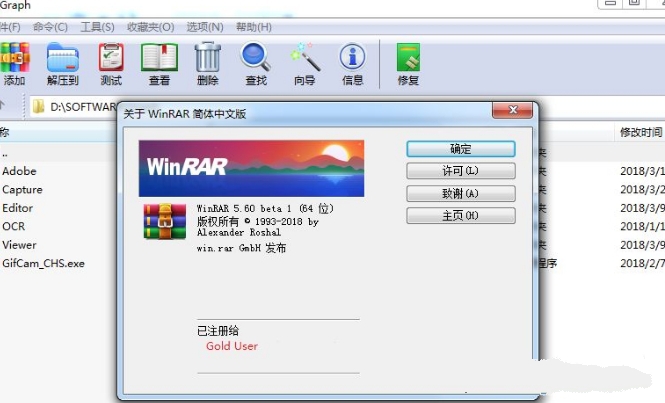
Task: Launch the Wizard (向导) wand icon
Action: click(x=305, y=64)
